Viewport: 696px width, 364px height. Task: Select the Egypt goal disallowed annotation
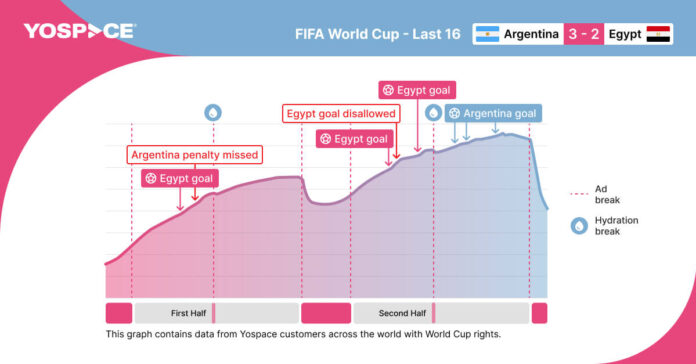[x=341, y=114]
